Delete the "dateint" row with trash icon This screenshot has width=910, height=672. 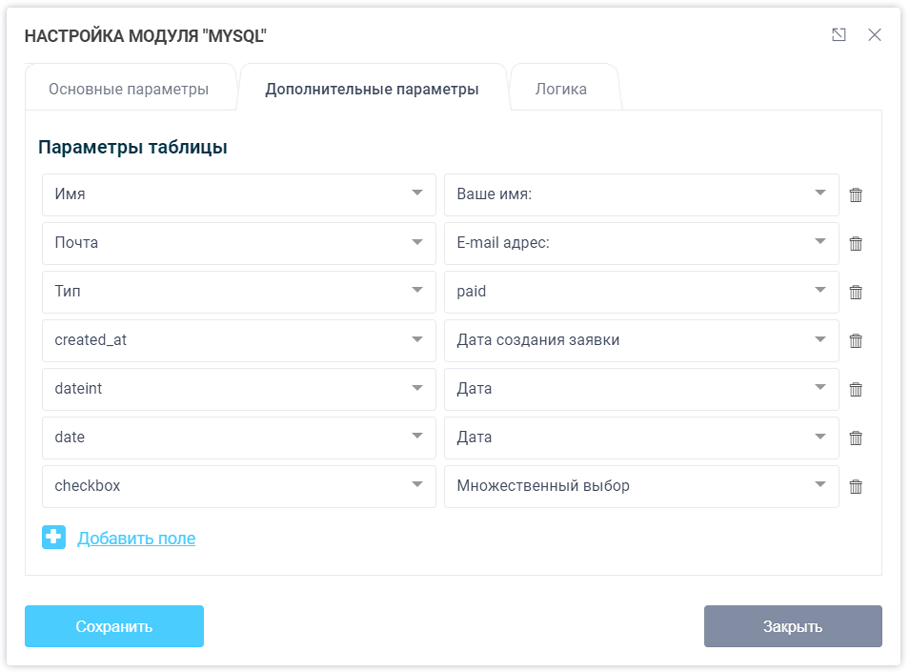(856, 389)
